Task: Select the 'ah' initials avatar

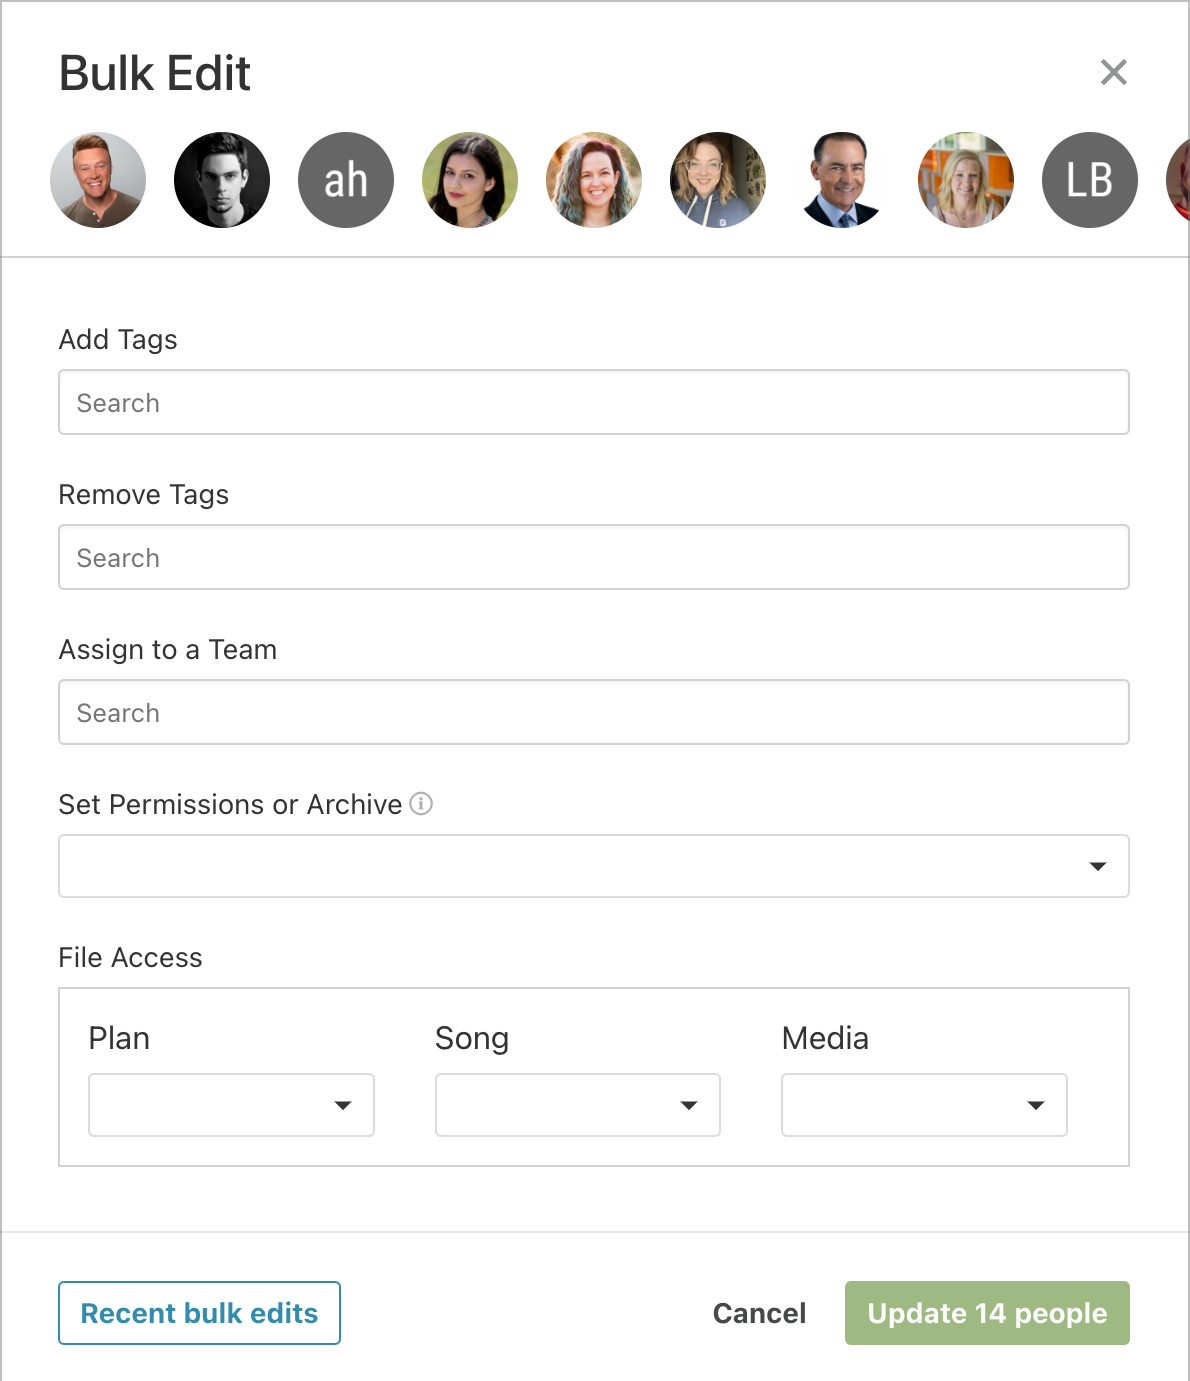Action: (346, 180)
